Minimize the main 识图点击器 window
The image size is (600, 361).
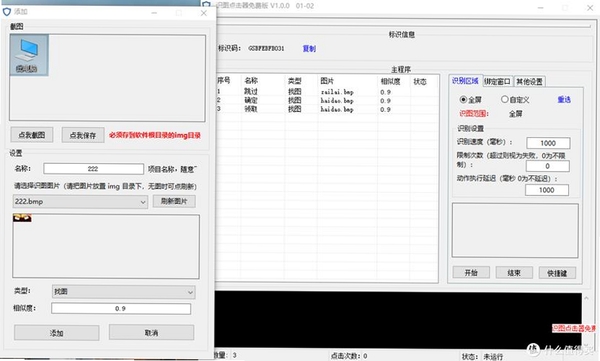541,8
